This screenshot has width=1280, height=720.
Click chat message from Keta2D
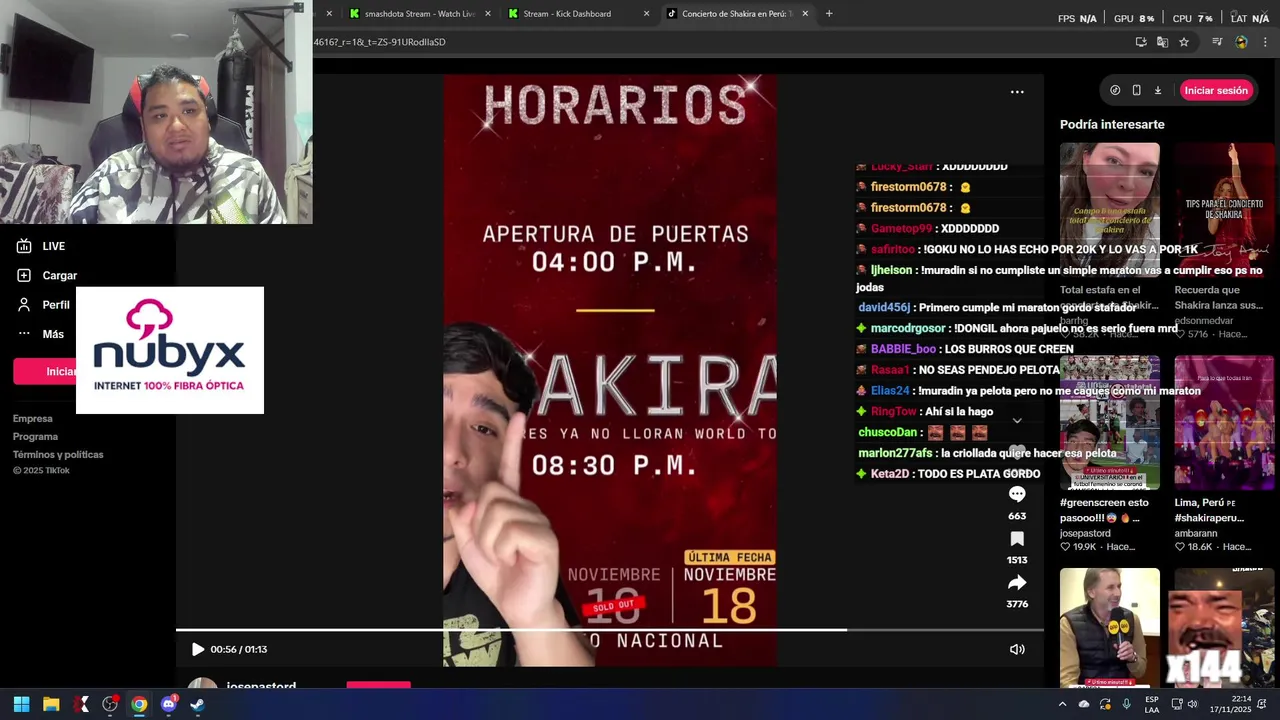[x=948, y=474]
